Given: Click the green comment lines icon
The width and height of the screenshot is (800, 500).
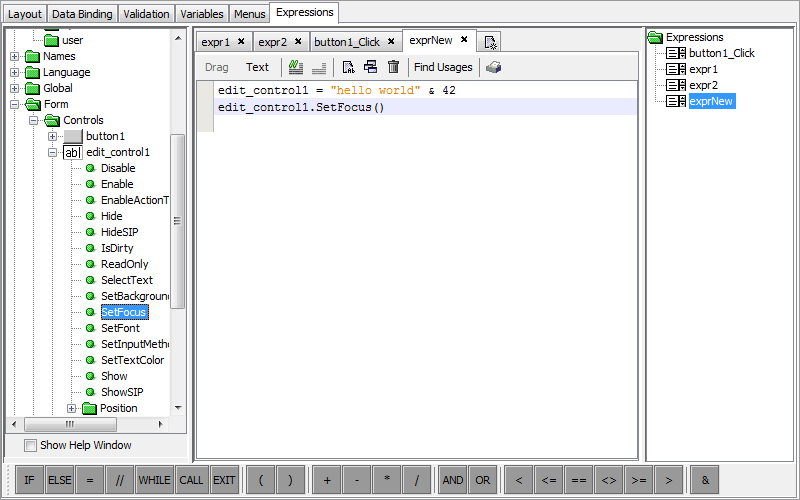Looking at the screenshot, I should click(x=296, y=67).
